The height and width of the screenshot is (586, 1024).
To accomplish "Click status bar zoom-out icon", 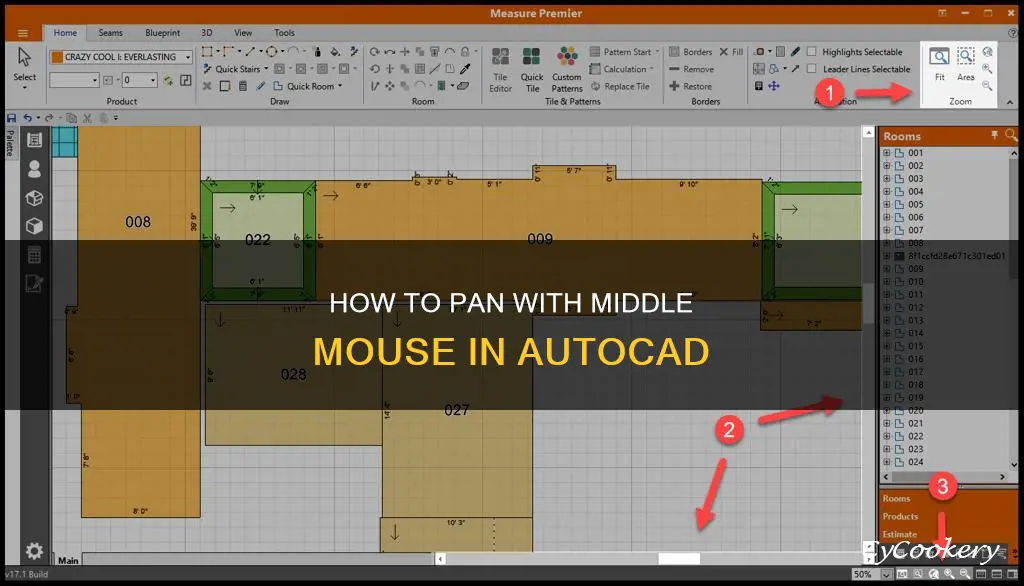I will pyautogui.click(x=965, y=574).
